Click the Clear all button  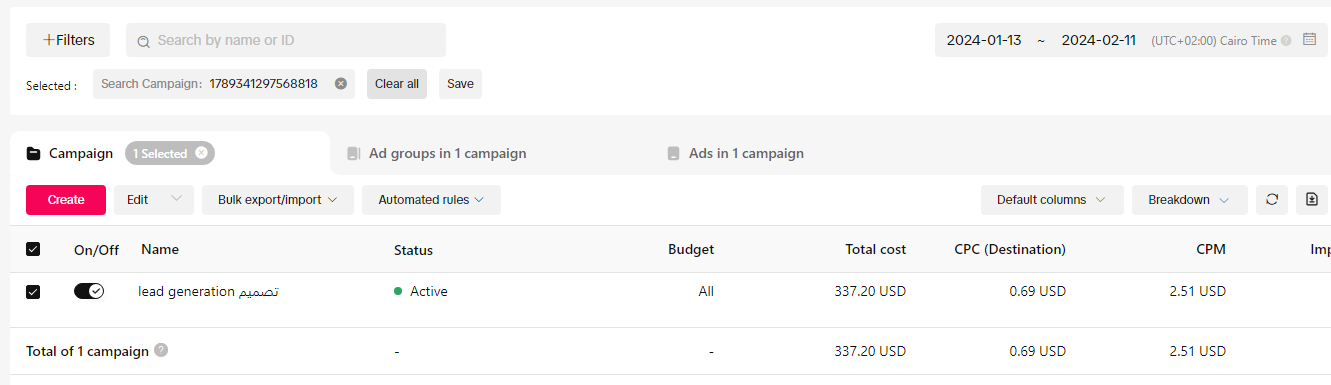[397, 84]
